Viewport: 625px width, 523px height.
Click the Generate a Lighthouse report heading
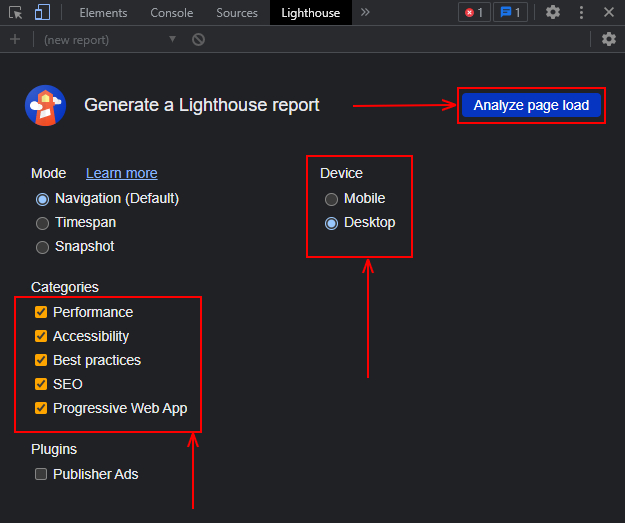[x=202, y=105]
